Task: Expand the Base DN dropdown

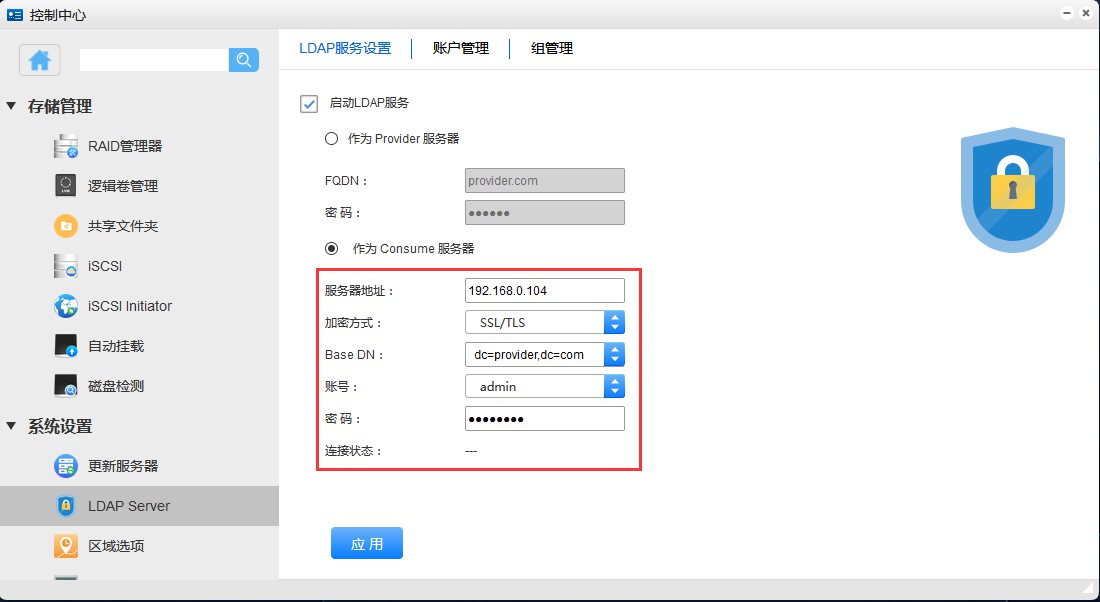Action: (614, 354)
